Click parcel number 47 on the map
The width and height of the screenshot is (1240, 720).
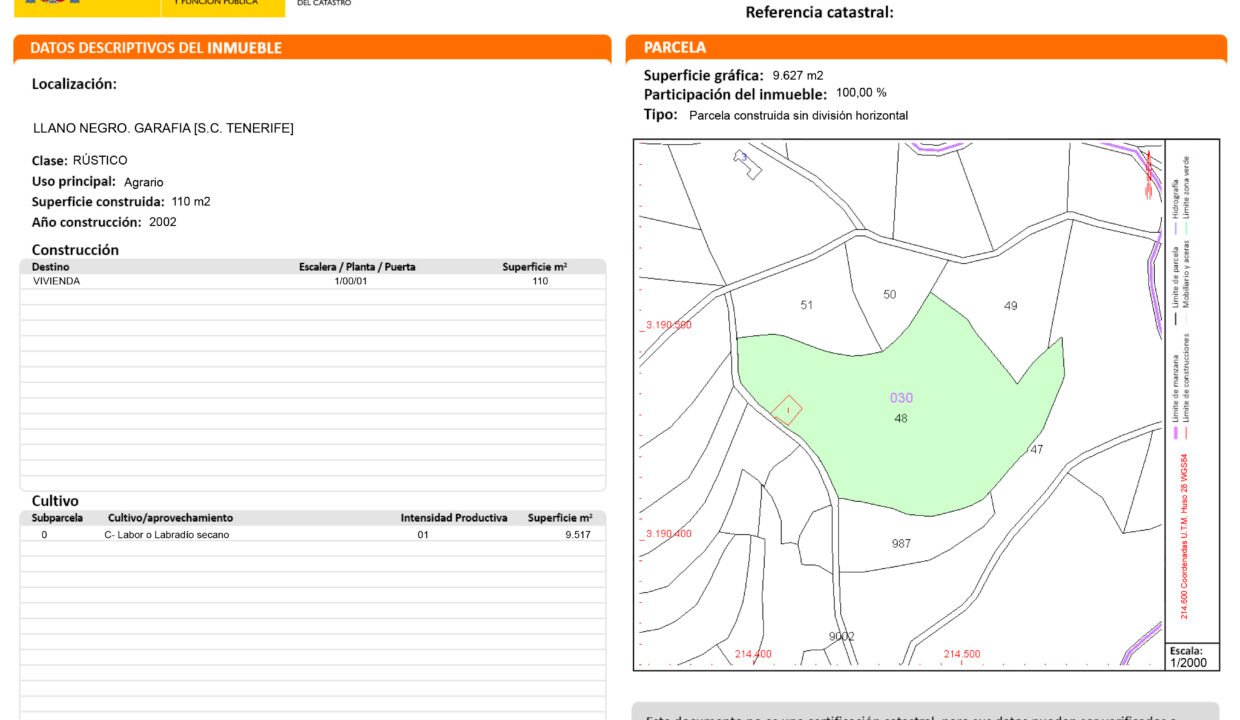click(1037, 450)
